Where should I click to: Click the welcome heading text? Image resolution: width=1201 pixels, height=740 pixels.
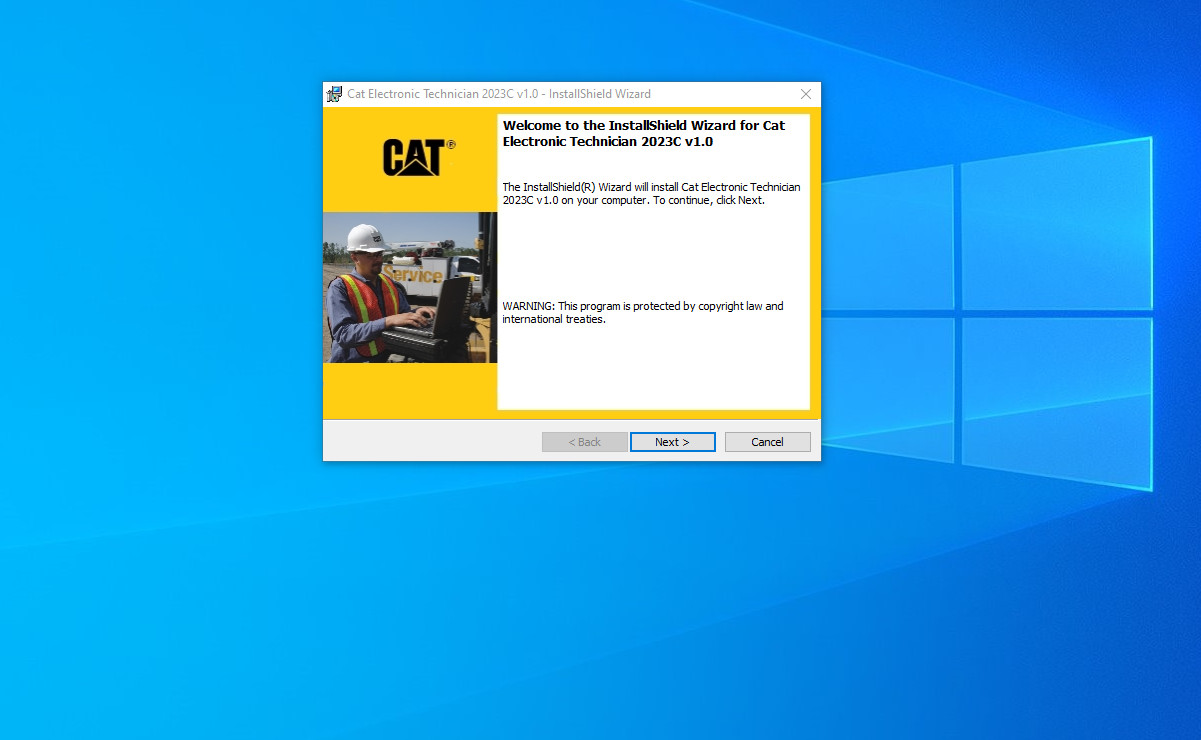click(x=643, y=133)
